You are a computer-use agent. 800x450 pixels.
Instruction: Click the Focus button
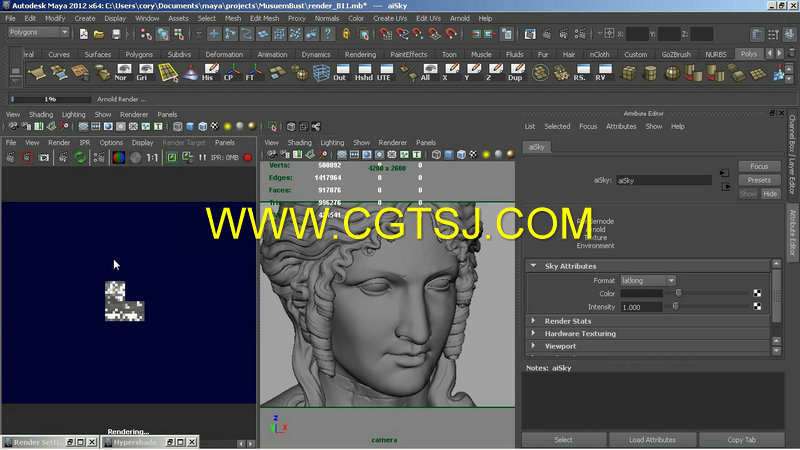point(759,166)
